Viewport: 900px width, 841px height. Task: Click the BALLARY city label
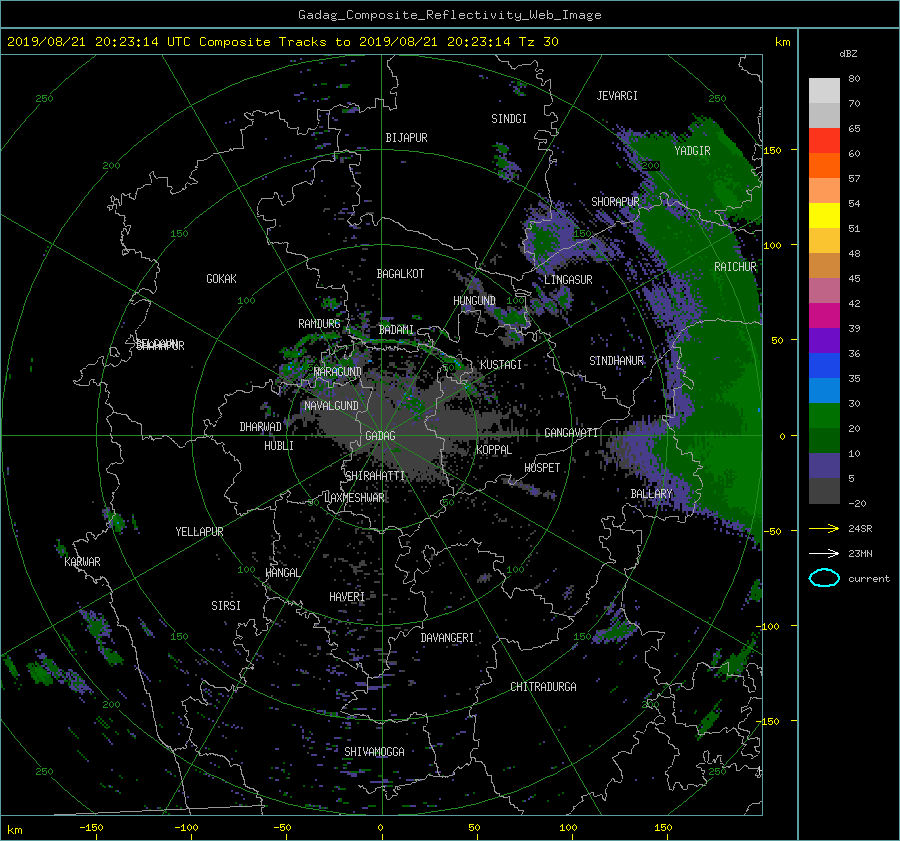click(x=651, y=494)
